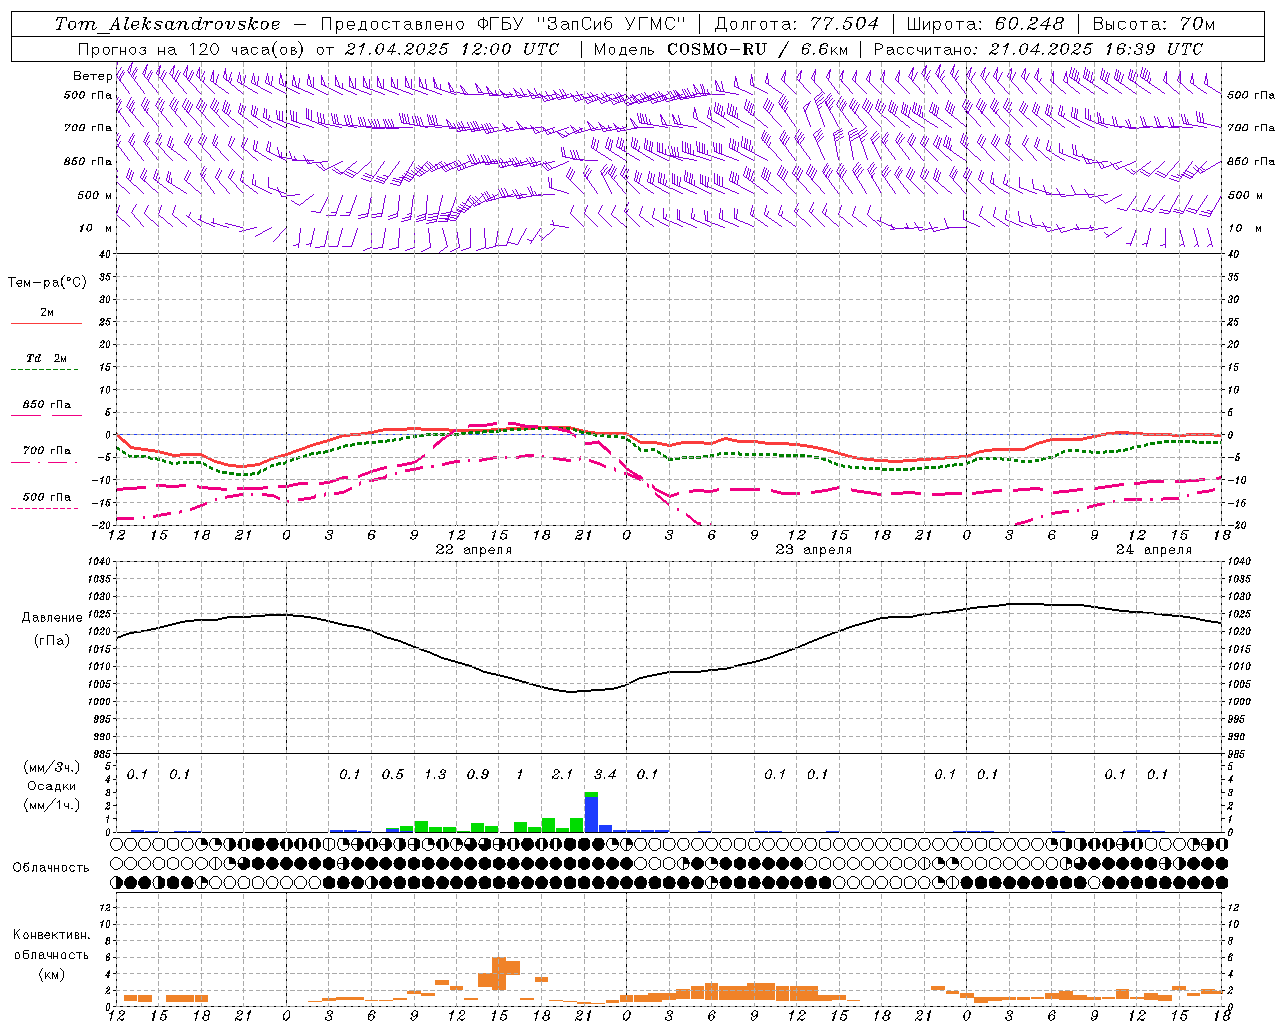Click the Осадки precipitation label

[51, 786]
